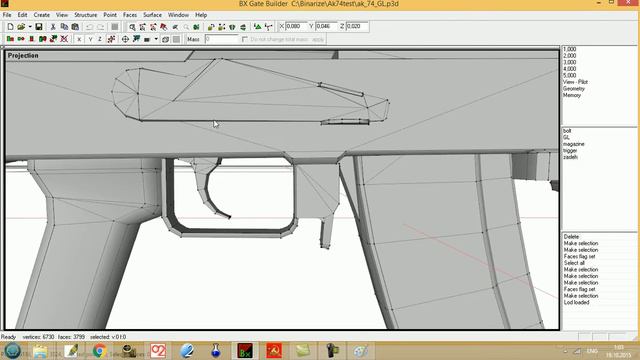This screenshot has width=640, height=360.
Task: Click the X coordinate input field
Action: point(296,26)
